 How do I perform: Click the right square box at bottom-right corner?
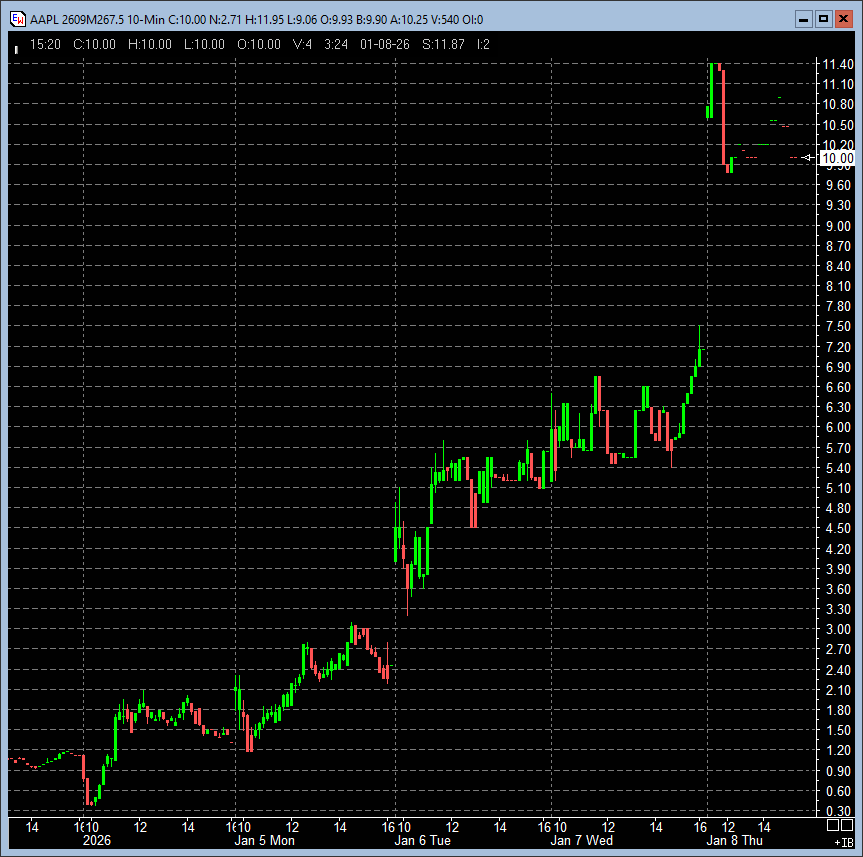coord(848,826)
